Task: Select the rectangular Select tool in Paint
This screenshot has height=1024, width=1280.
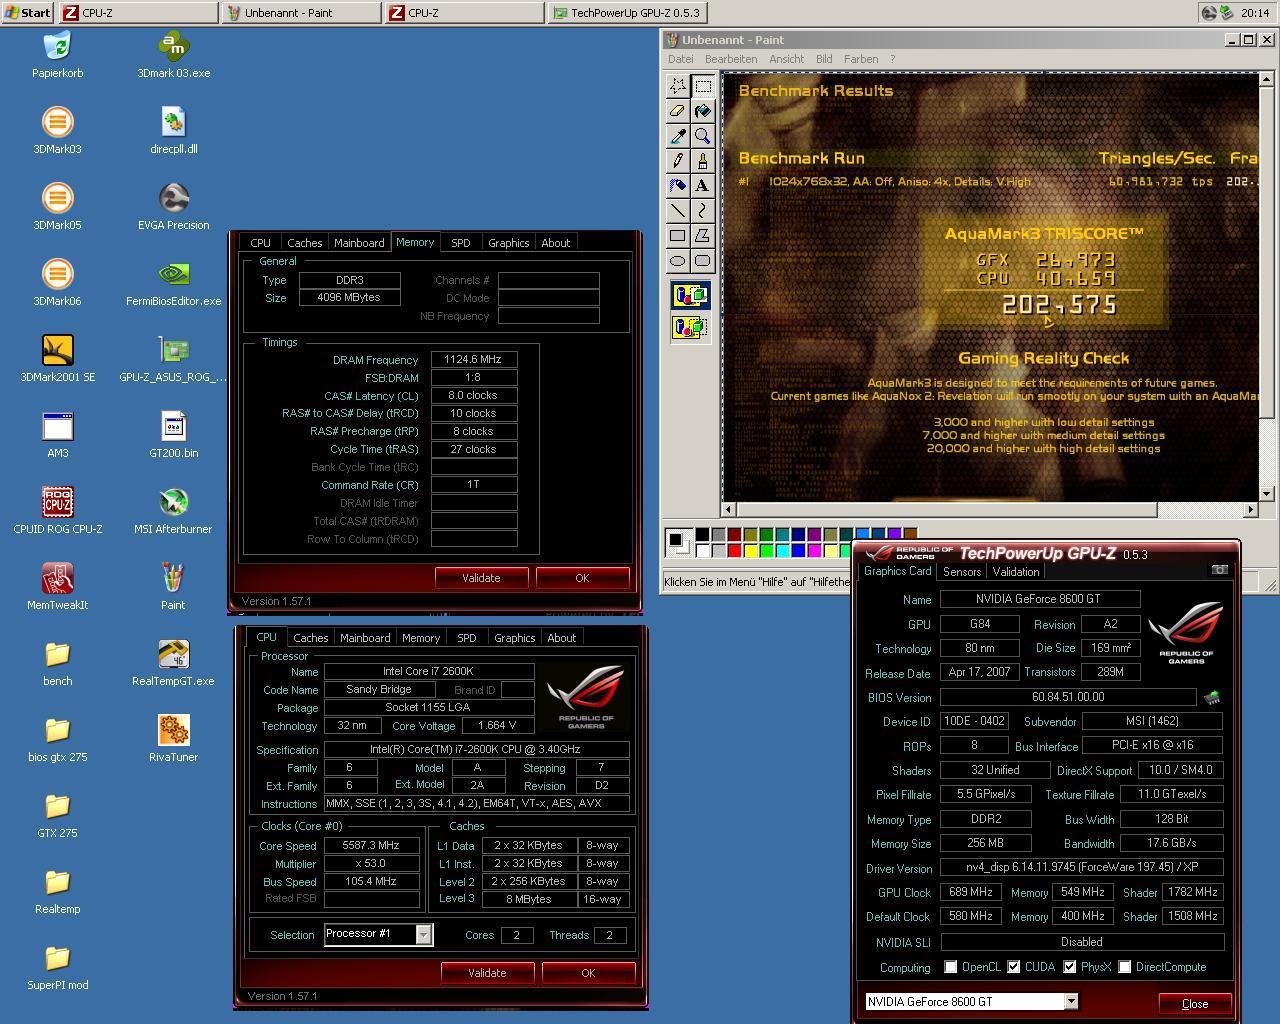Action: pyautogui.click(x=703, y=86)
